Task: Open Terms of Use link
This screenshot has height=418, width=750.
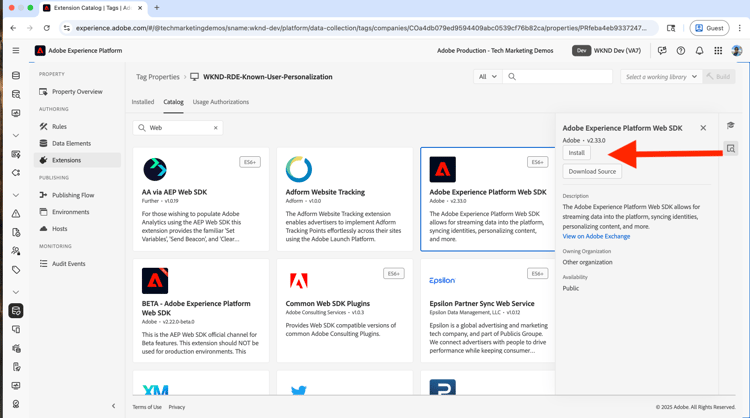Action: pyautogui.click(x=147, y=407)
